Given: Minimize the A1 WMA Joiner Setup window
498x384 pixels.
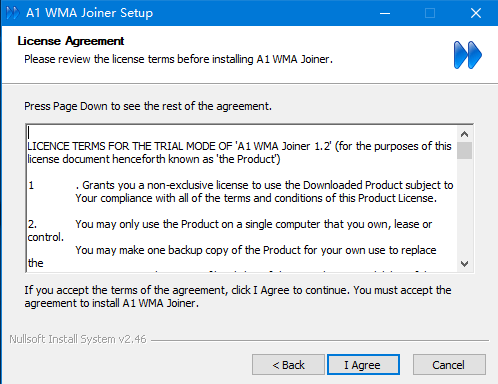Looking at the screenshot, I should [x=385, y=13].
